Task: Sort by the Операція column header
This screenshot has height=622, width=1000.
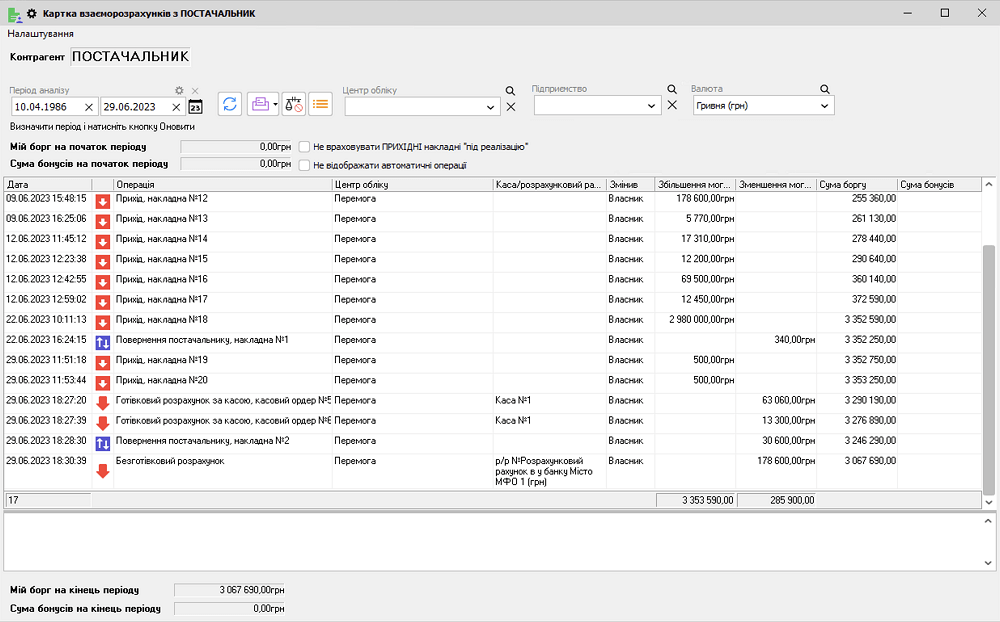Action: click(222, 185)
